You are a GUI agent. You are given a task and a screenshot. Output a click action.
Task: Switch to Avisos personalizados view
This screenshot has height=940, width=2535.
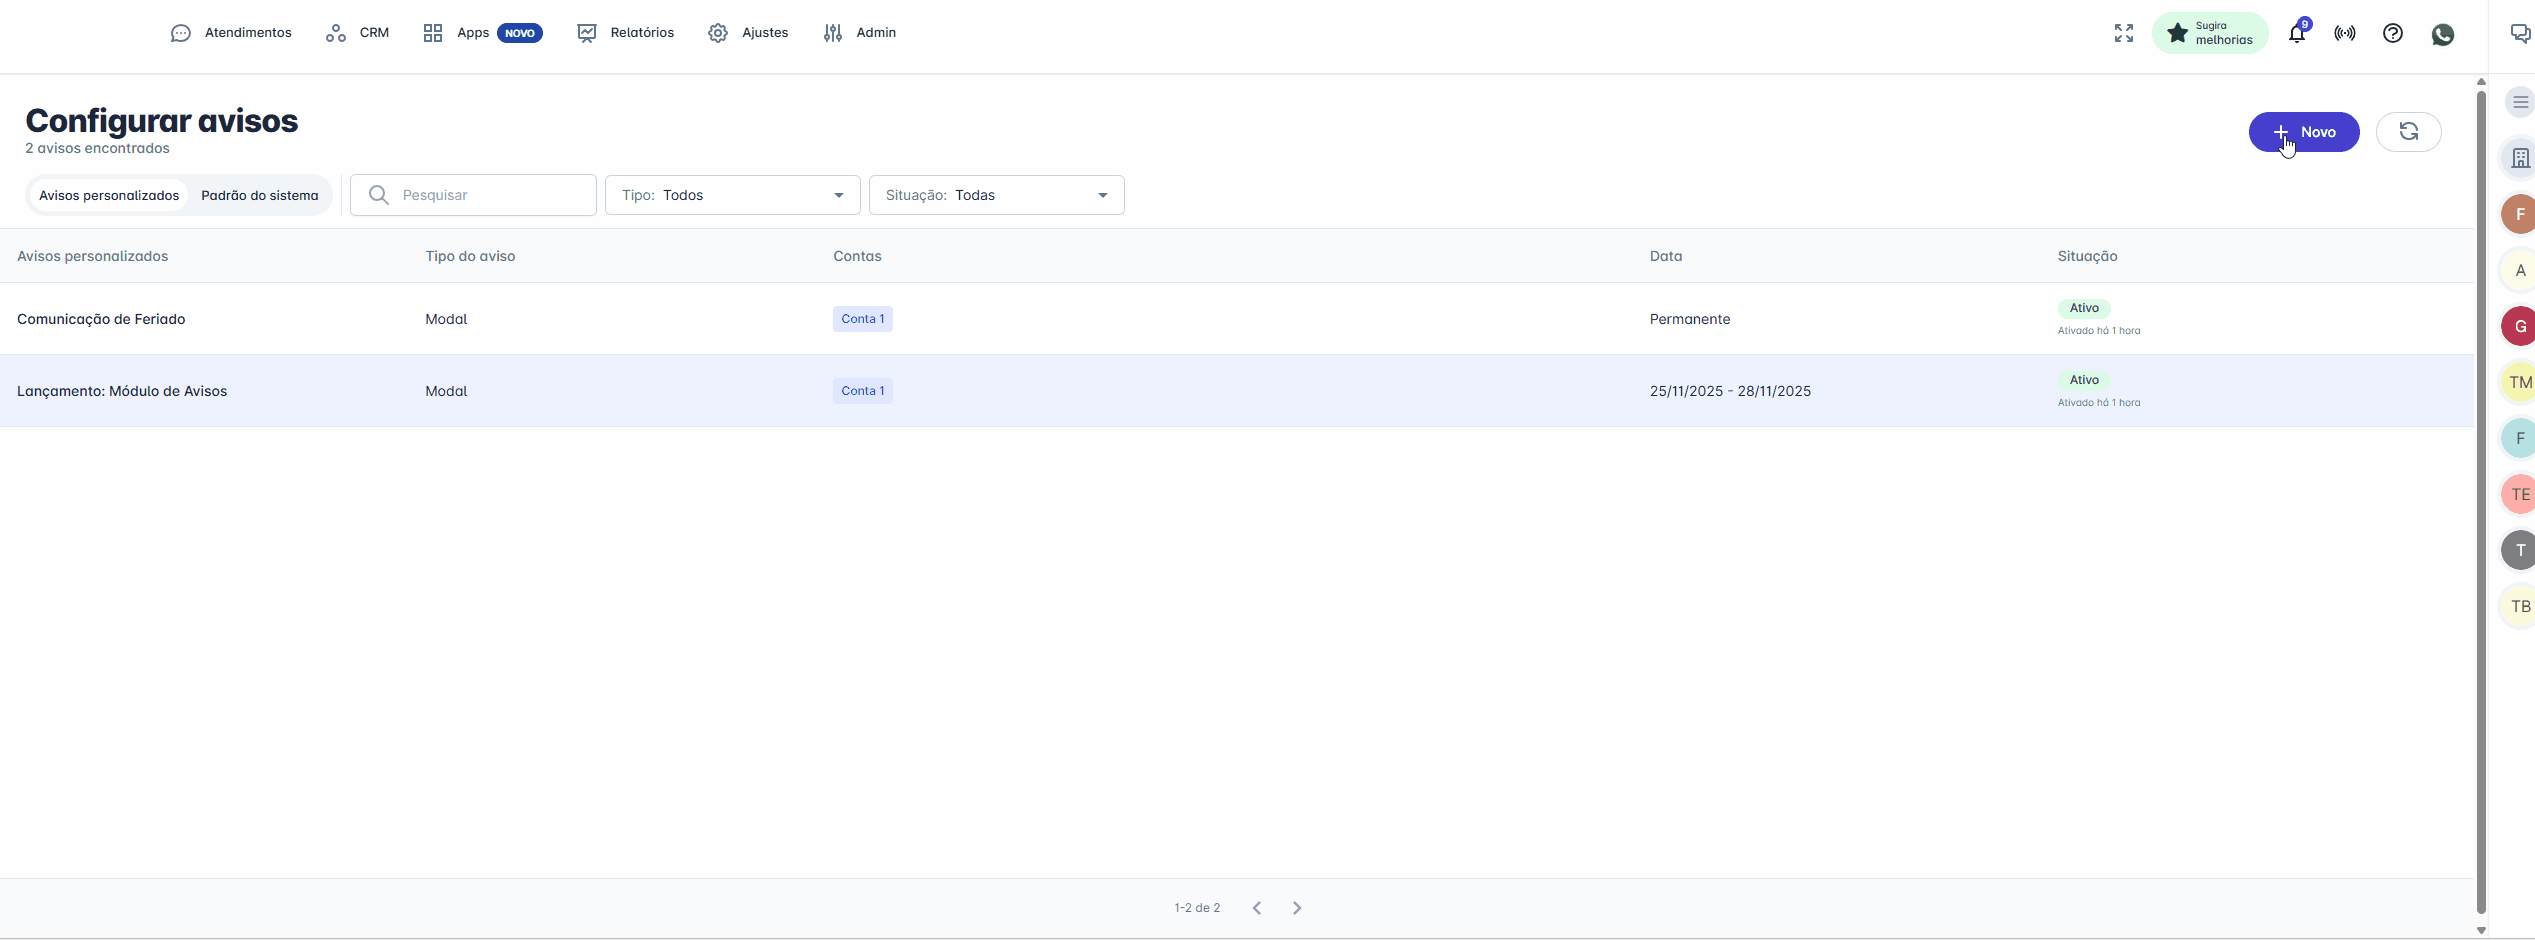pyautogui.click(x=109, y=195)
